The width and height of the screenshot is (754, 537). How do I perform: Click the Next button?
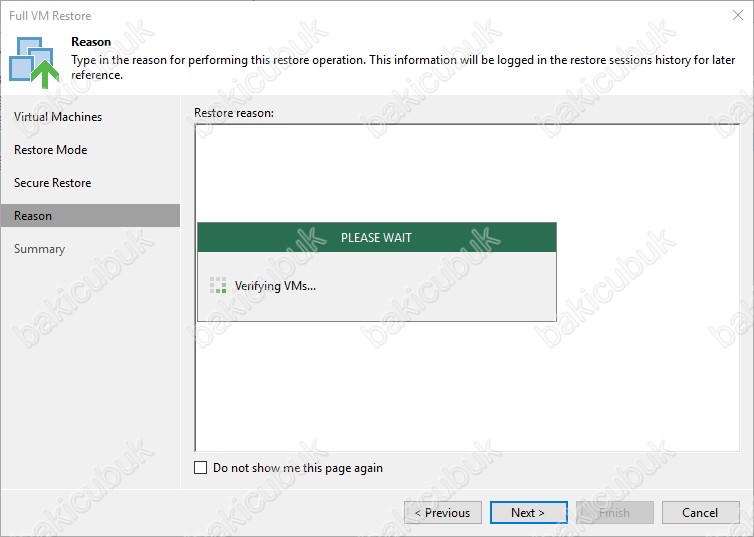click(x=528, y=512)
